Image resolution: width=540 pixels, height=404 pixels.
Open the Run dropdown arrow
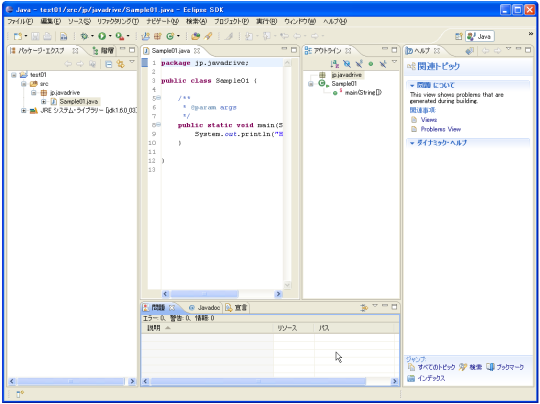tap(110, 36)
